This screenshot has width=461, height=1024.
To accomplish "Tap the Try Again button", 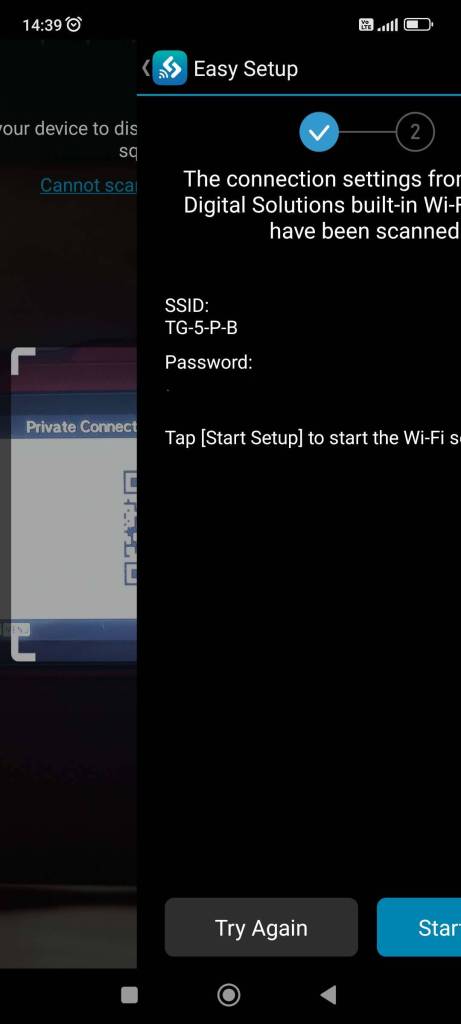I will 261,927.
